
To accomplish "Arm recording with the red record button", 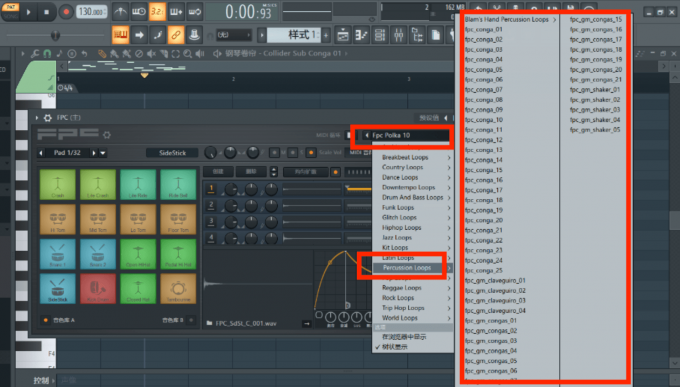I will point(66,12).
